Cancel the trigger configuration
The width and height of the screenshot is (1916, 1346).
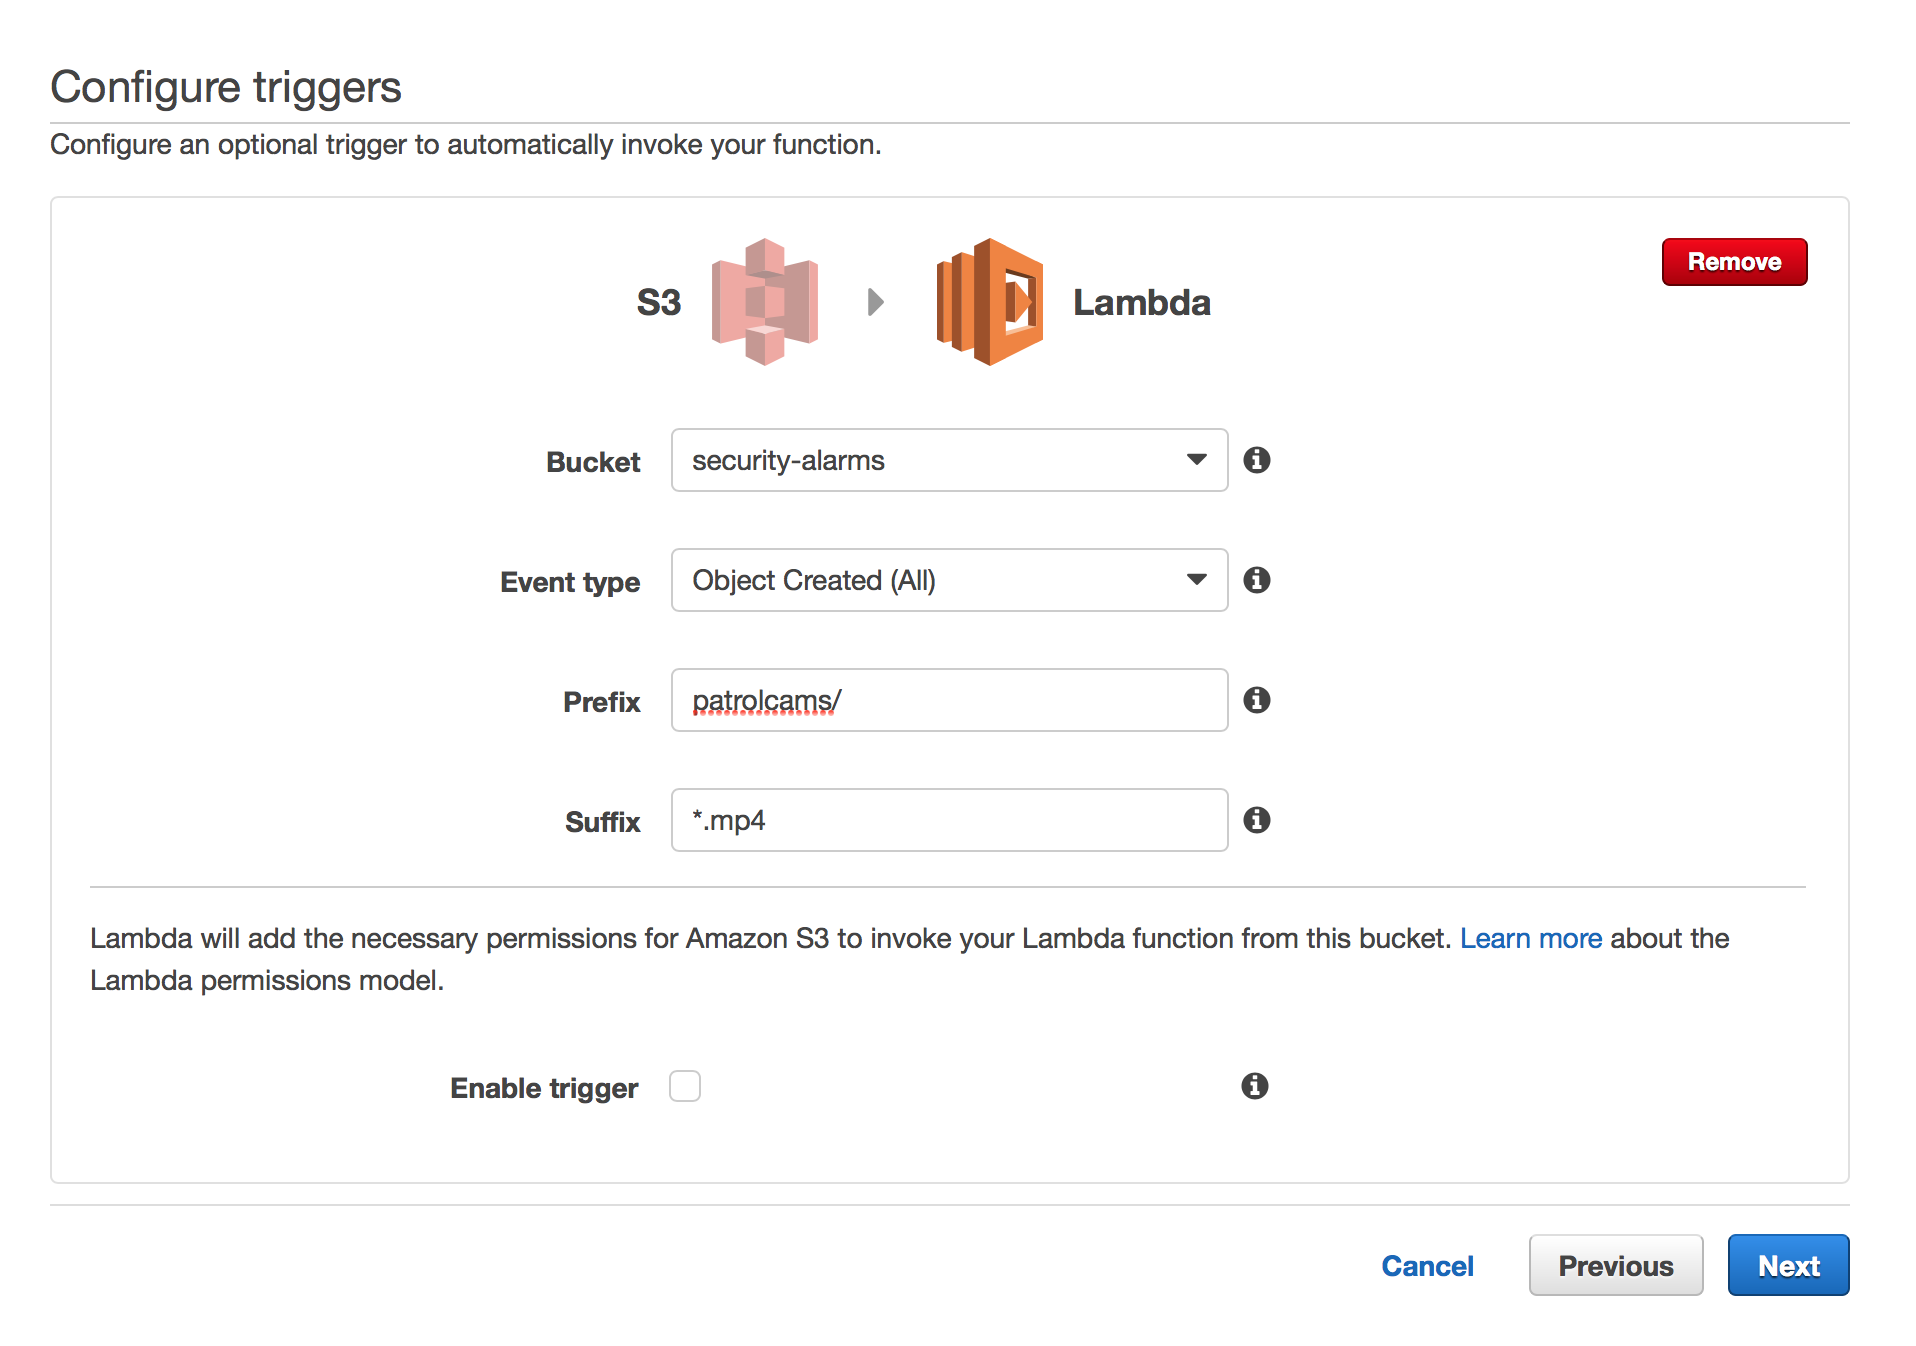1427,1266
